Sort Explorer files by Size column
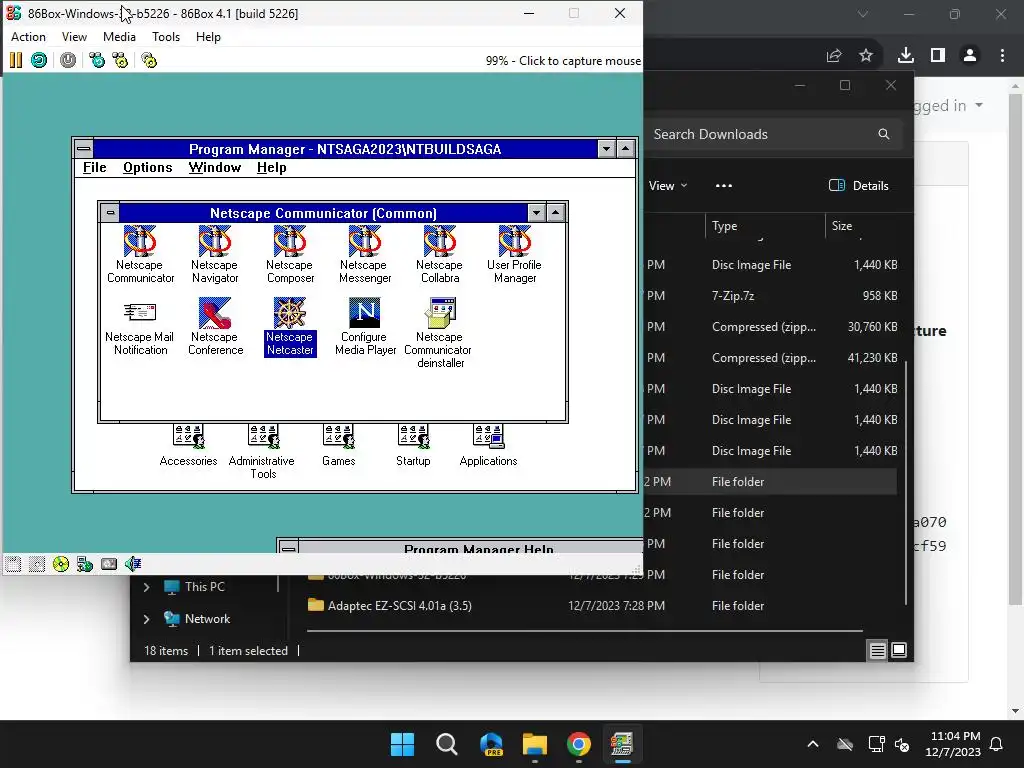The height and width of the screenshot is (768, 1024). coord(863,226)
